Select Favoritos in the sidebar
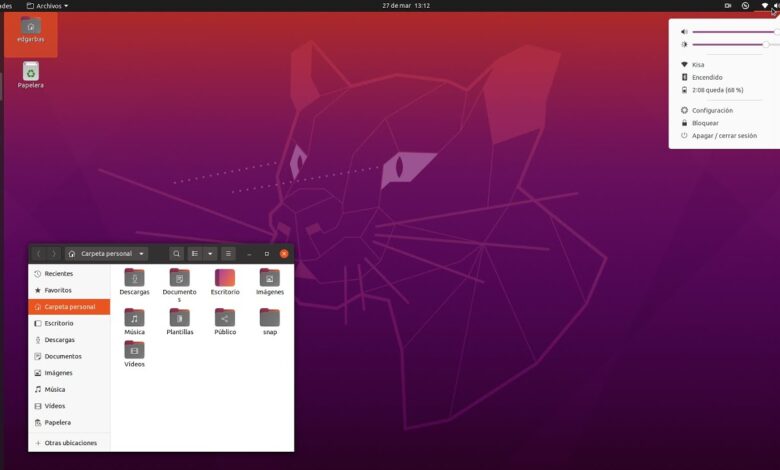 (x=69, y=290)
